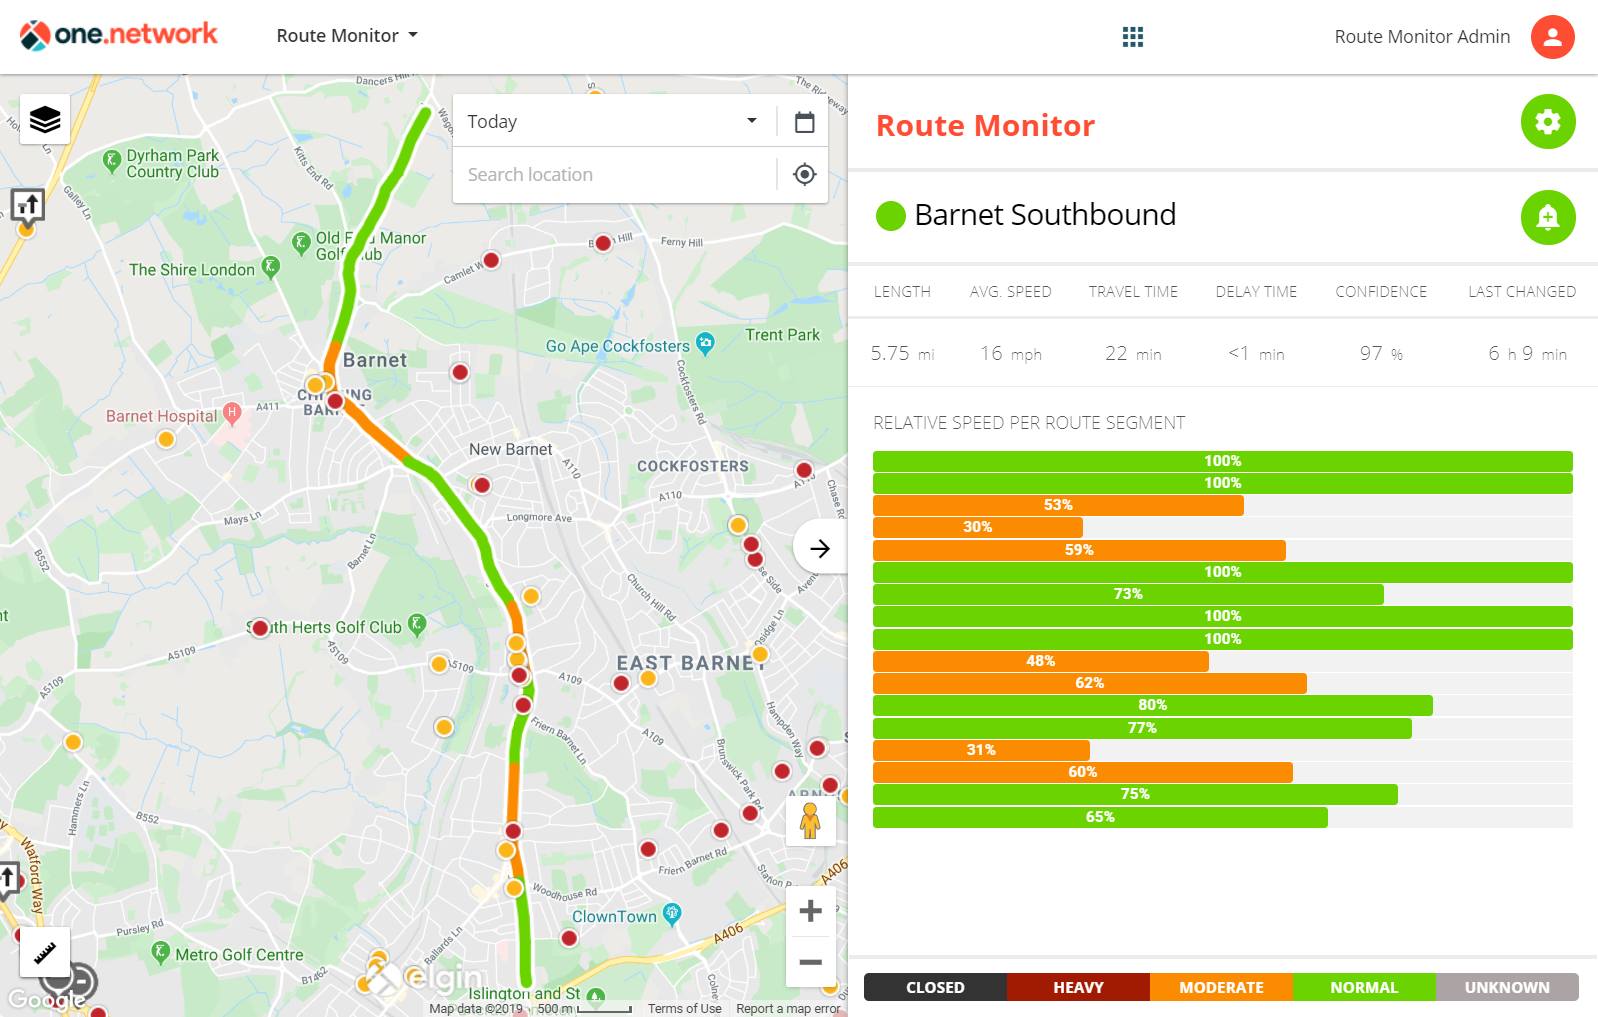Open the apps grid menu
The image size is (1598, 1017).
tap(1132, 37)
